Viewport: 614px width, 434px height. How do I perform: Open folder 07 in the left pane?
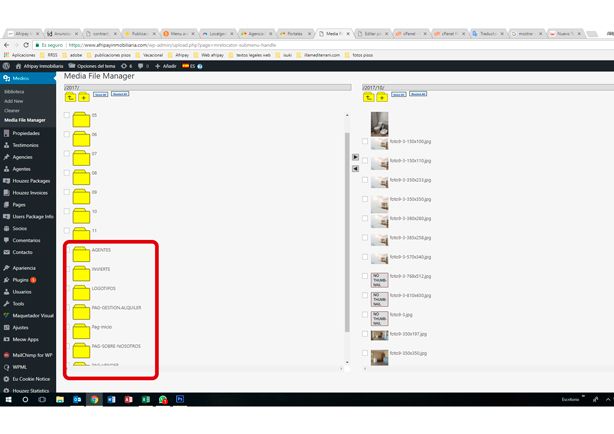(x=81, y=158)
